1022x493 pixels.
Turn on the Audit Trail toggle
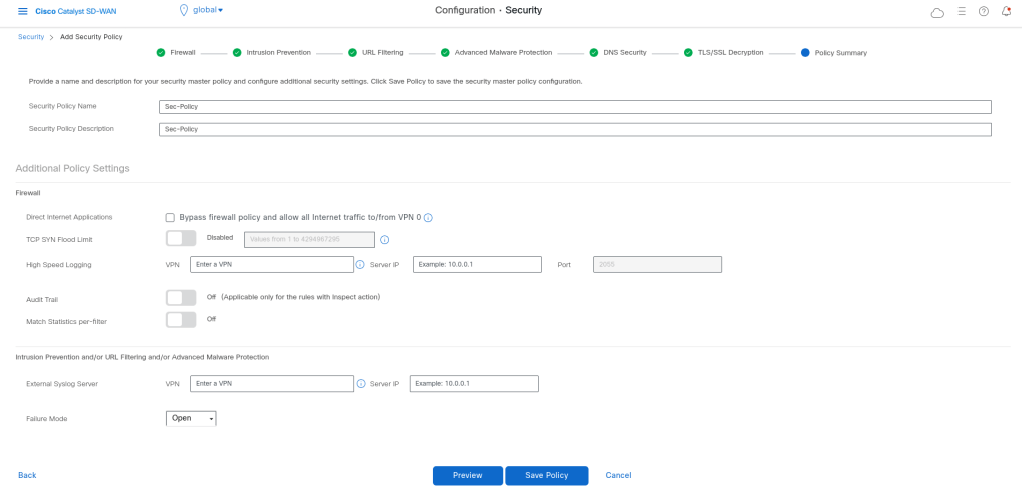click(181, 298)
